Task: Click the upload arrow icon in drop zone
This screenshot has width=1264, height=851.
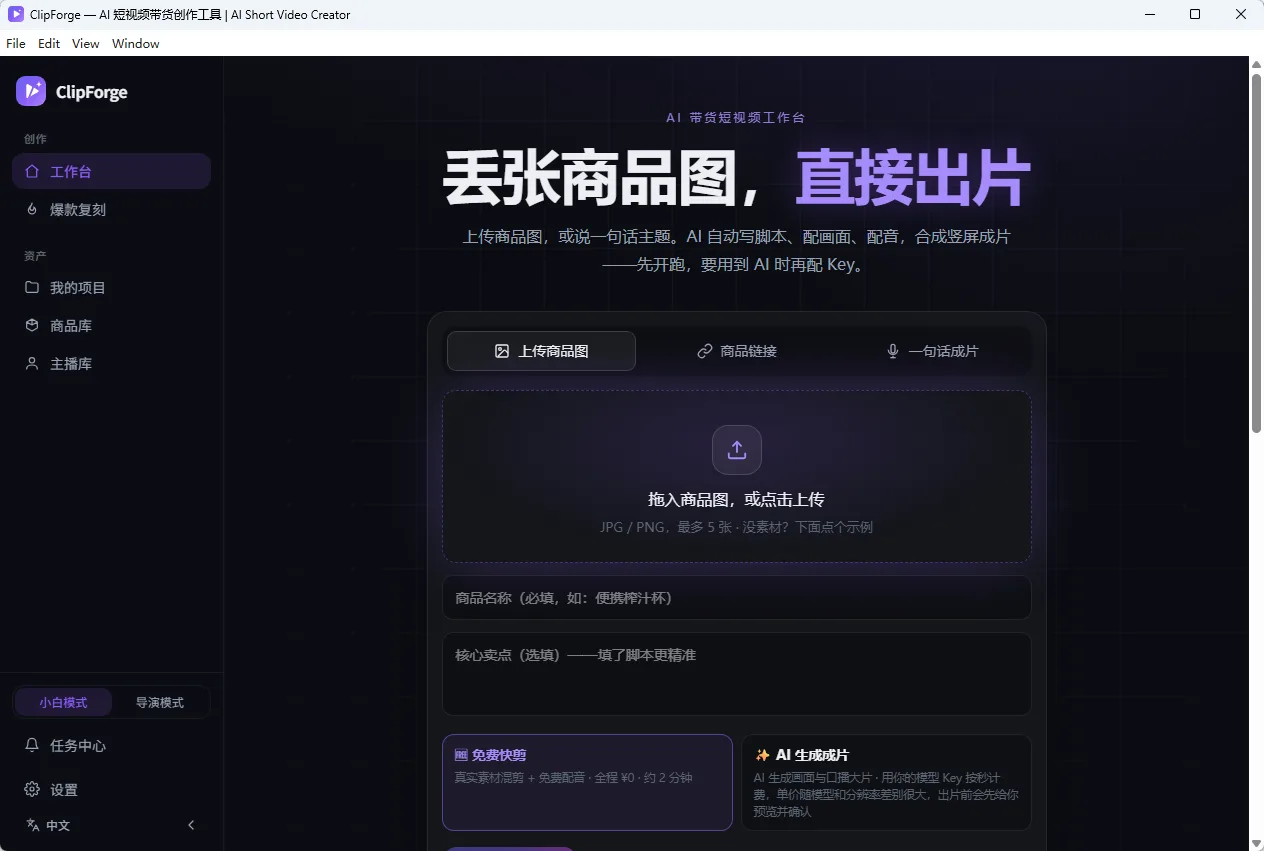Action: [x=737, y=450]
